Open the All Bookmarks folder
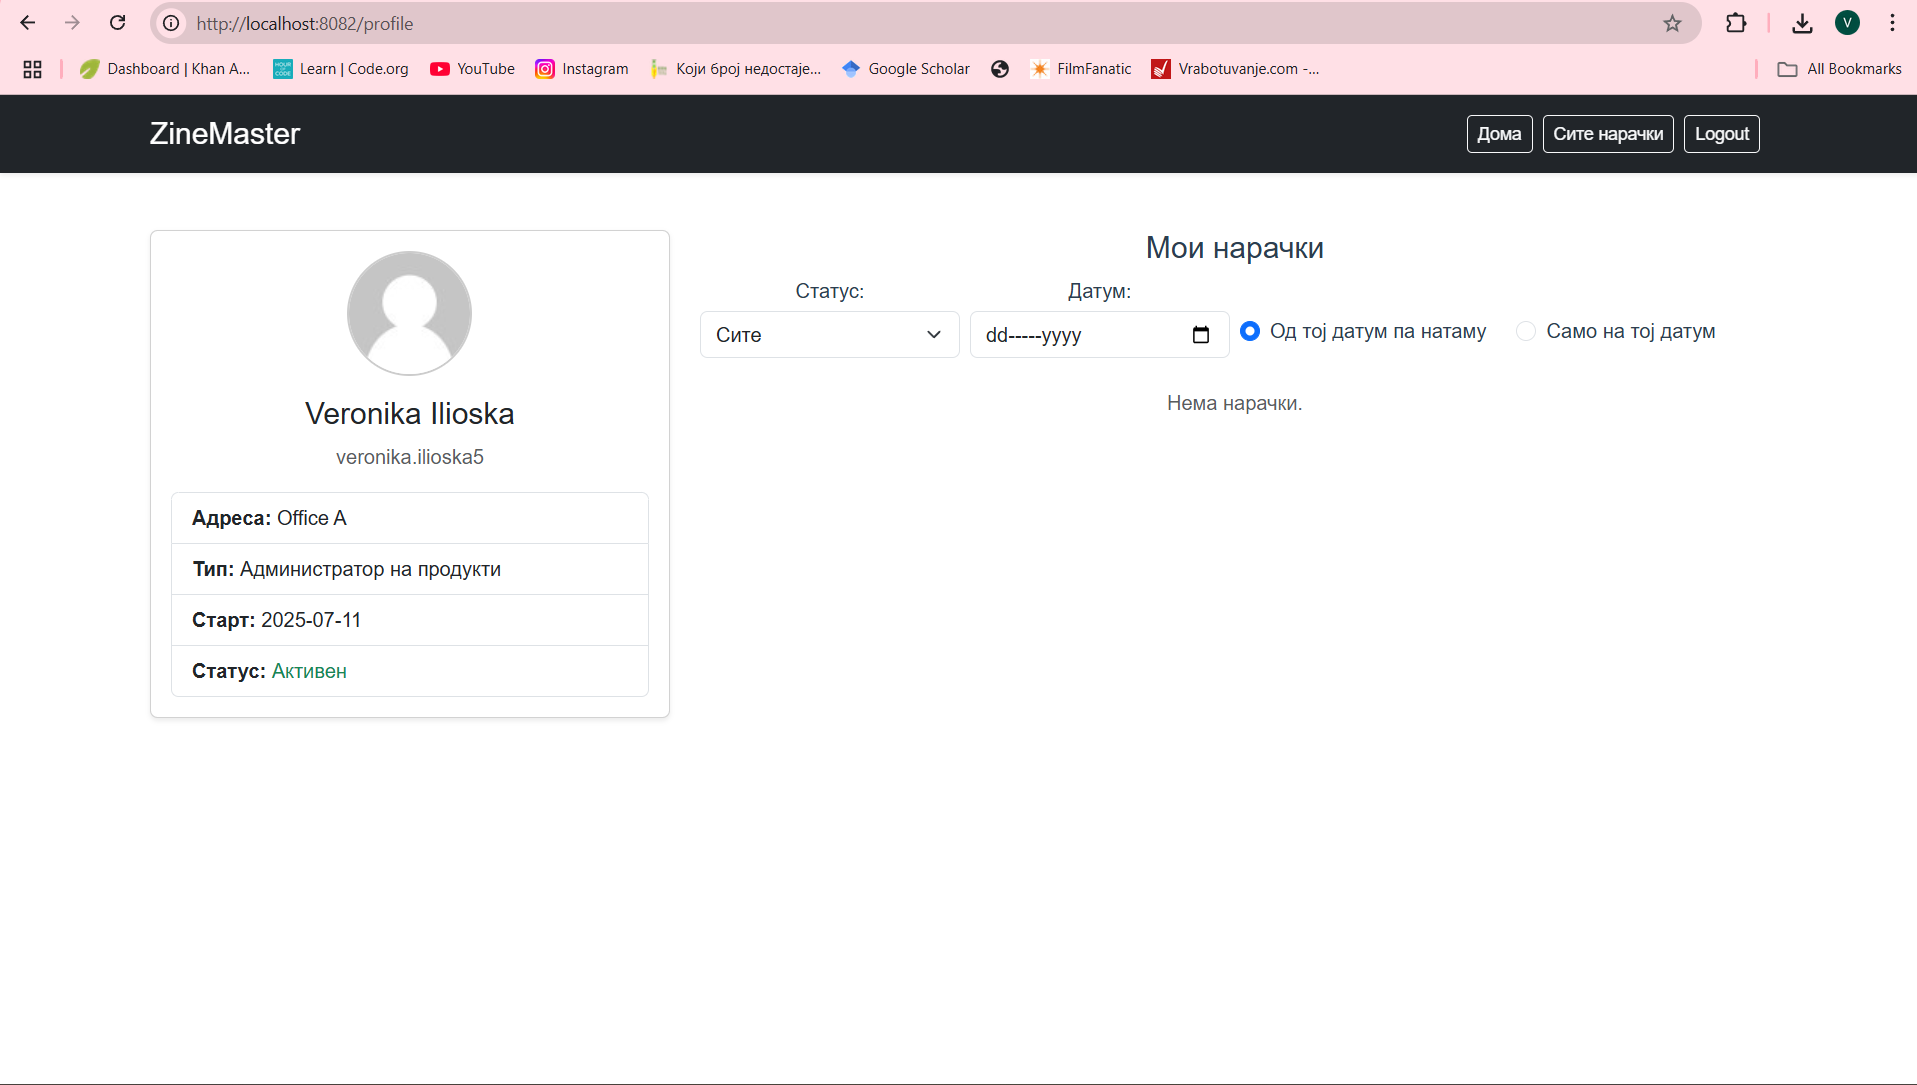Viewport: 1917px width, 1085px height. [x=1839, y=69]
